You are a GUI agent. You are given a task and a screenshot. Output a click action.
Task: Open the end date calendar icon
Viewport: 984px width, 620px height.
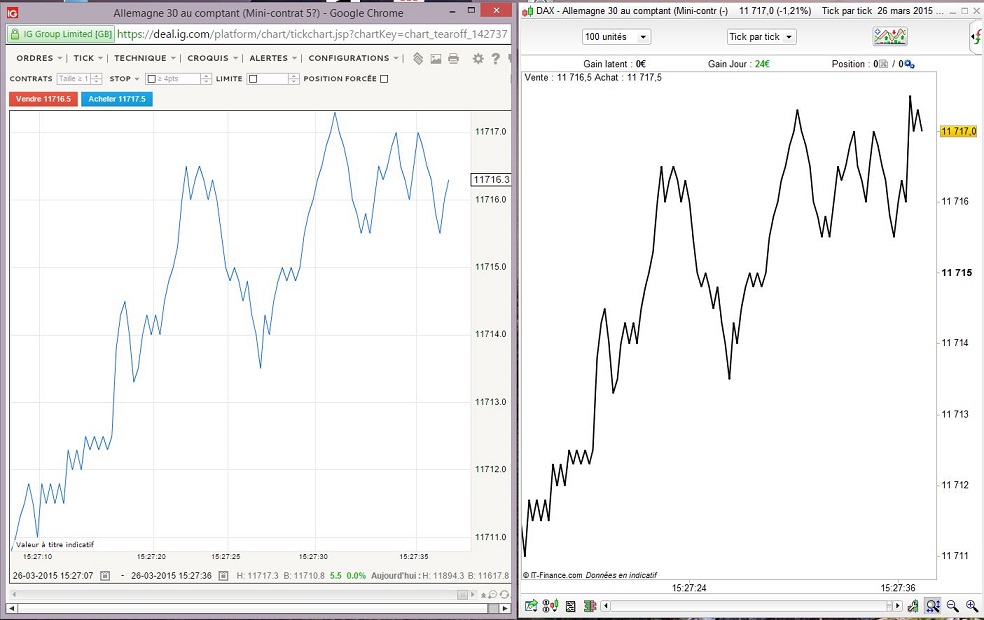pos(223,575)
